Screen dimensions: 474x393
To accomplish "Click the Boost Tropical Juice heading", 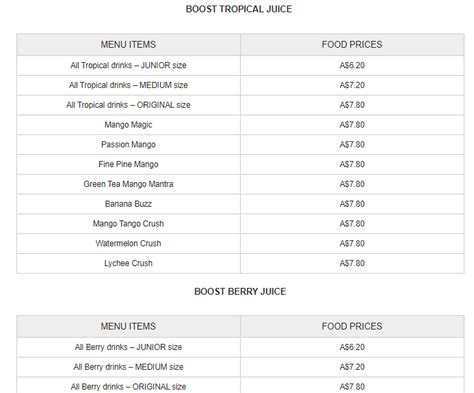I will (239, 9).
